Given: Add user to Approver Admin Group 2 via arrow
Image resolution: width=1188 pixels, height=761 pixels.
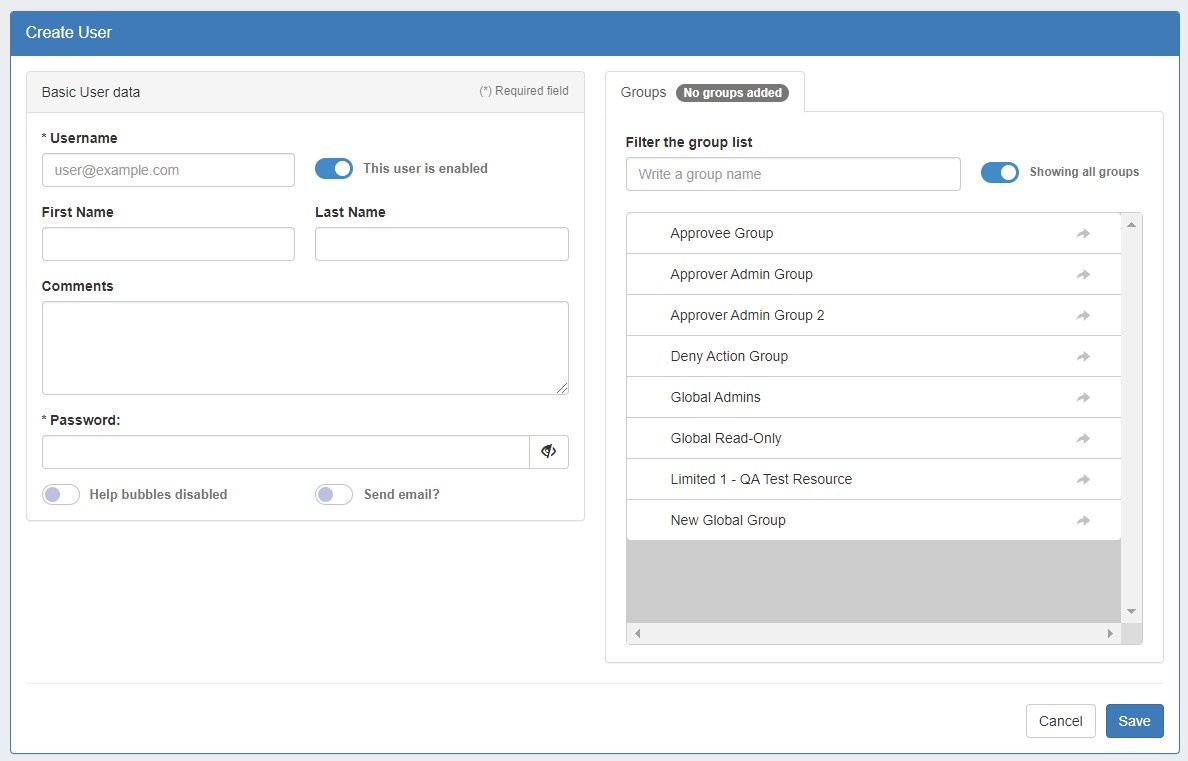Looking at the screenshot, I should (1083, 316).
